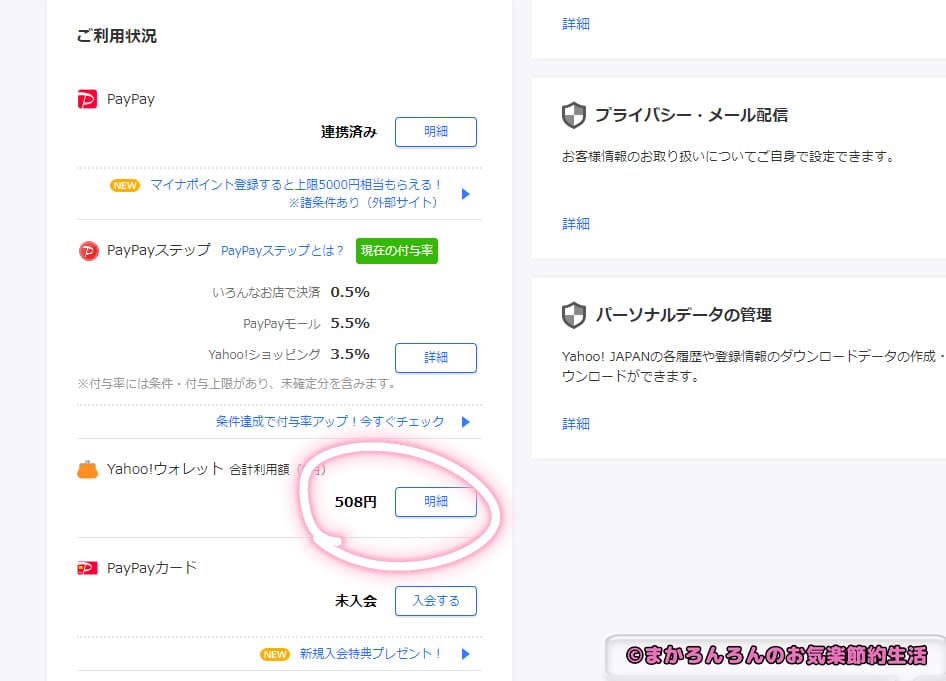Click the Yahoo!ショッピング label
Screen dimensions: 946x681
click(264, 355)
